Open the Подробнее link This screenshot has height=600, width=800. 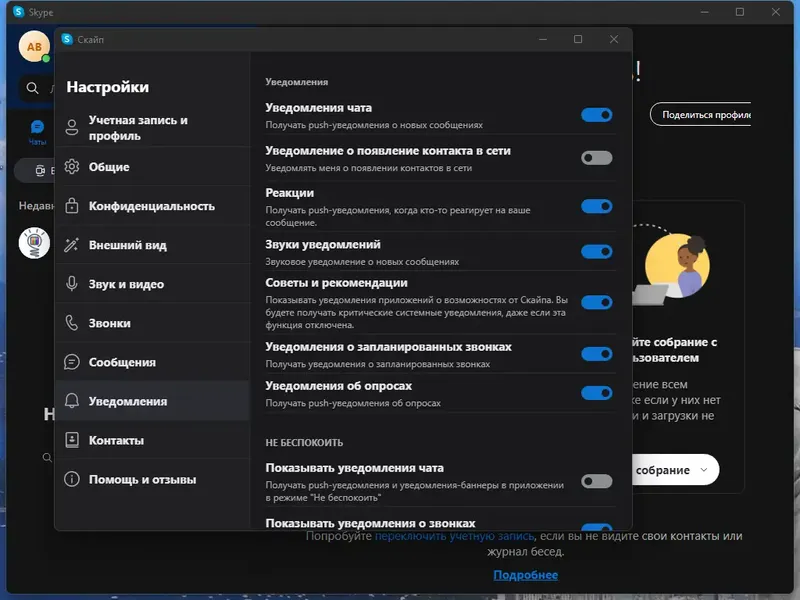click(525, 574)
